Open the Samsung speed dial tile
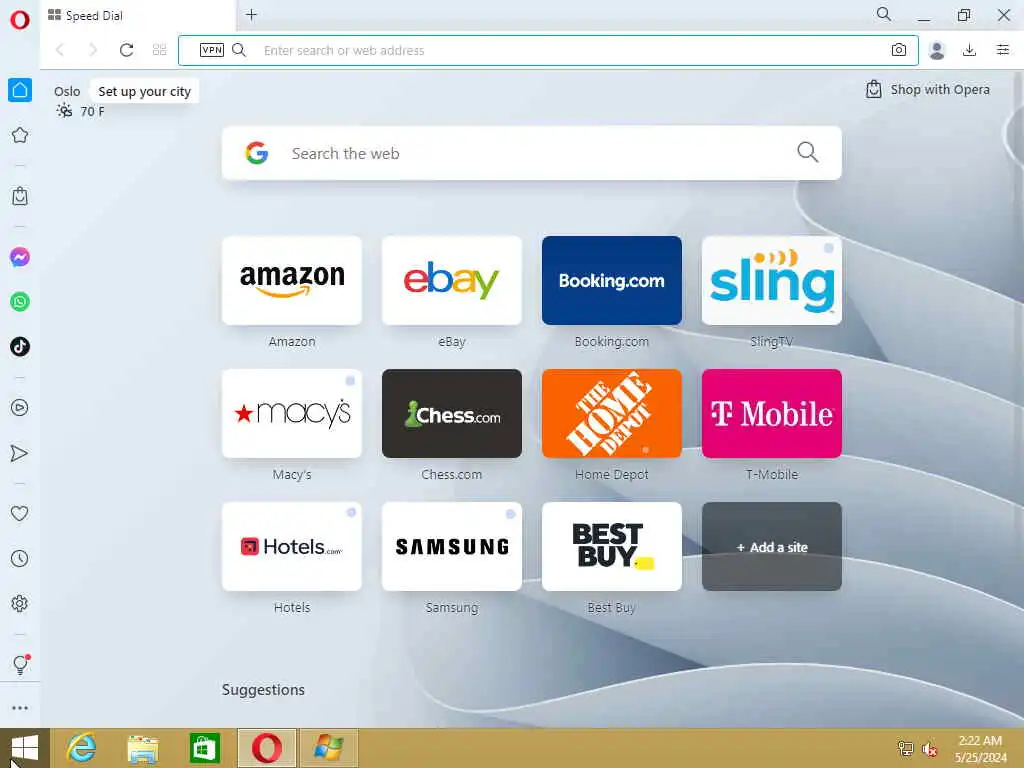Screen dimensions: 1024x768 point(452,547)
